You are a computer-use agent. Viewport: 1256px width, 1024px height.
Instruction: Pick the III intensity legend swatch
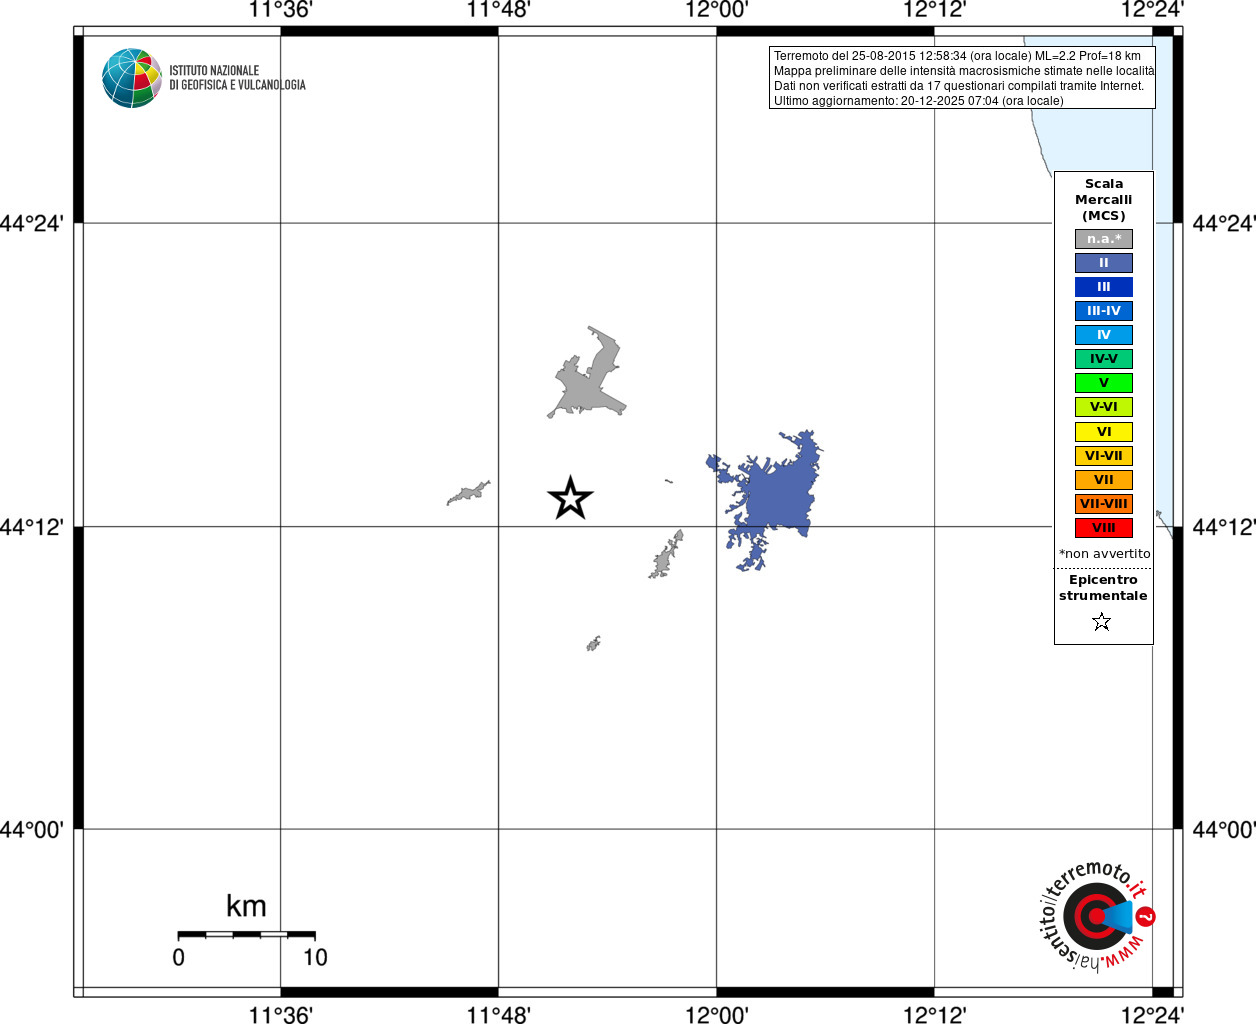click(1104, 287)
